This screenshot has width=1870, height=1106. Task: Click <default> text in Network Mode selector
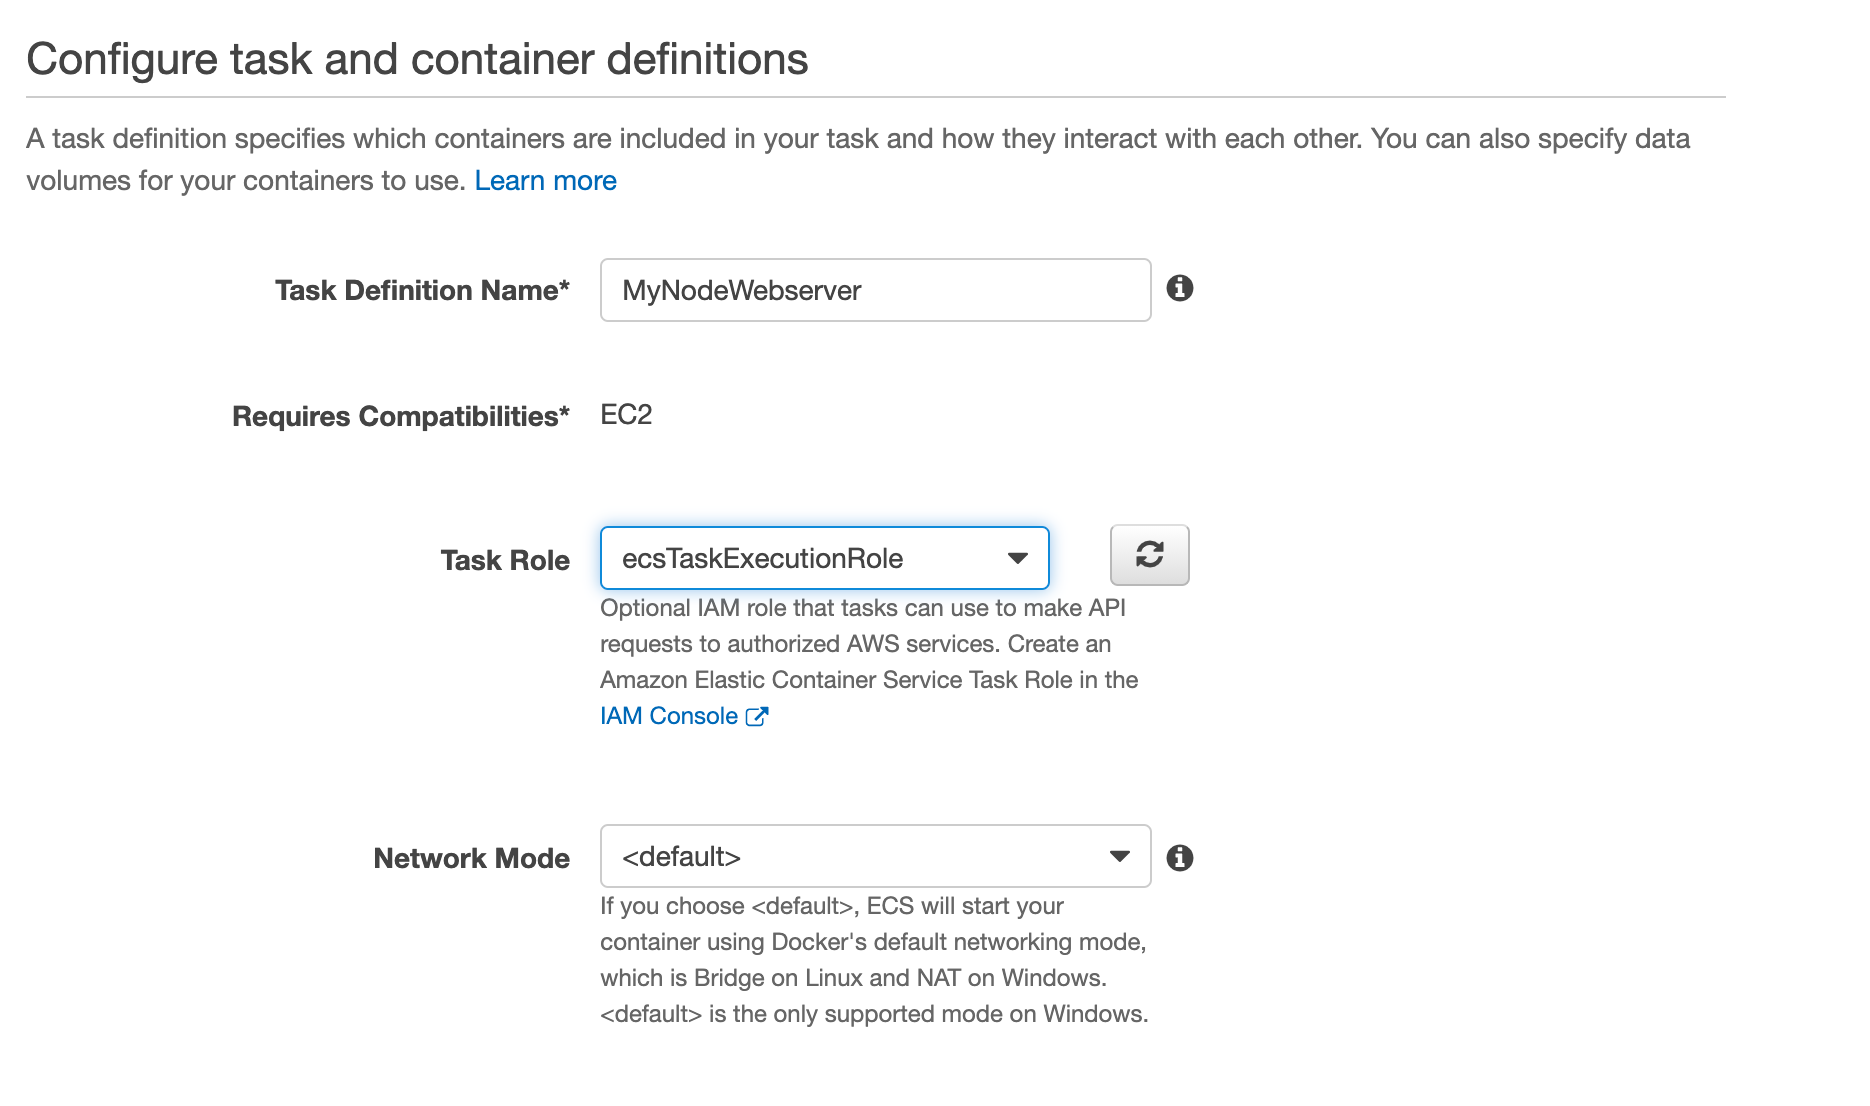pyautogui.click(x=681, y=857)
